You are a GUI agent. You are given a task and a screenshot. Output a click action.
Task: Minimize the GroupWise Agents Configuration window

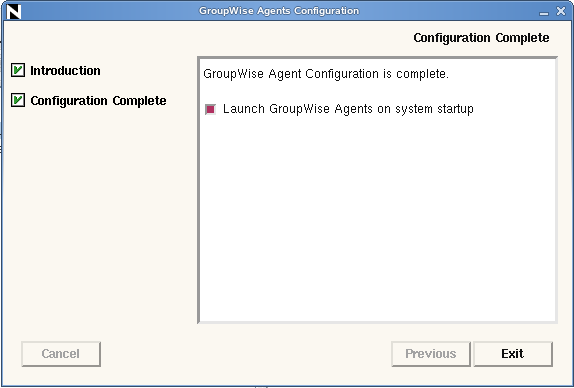(544, 12)
